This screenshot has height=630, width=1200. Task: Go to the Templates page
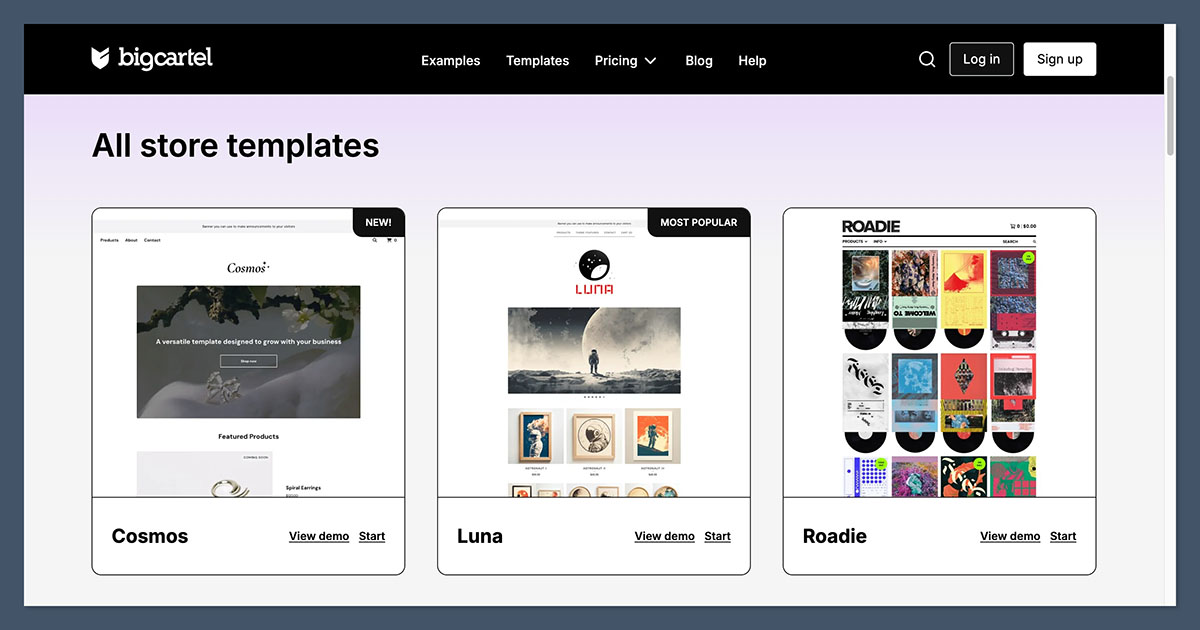coord(537,61)
